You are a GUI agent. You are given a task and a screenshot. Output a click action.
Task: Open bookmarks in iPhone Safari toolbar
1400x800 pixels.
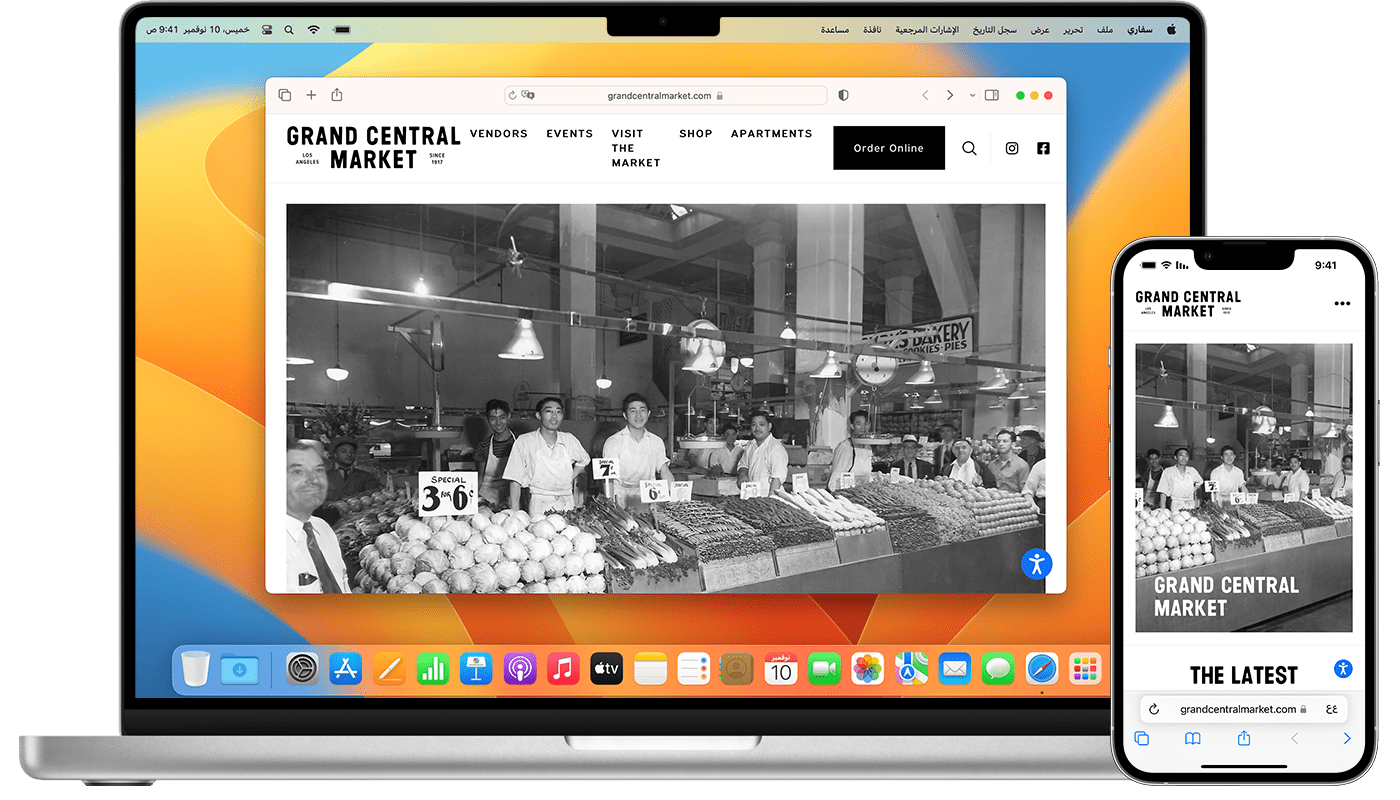[x=1193, y=739]
